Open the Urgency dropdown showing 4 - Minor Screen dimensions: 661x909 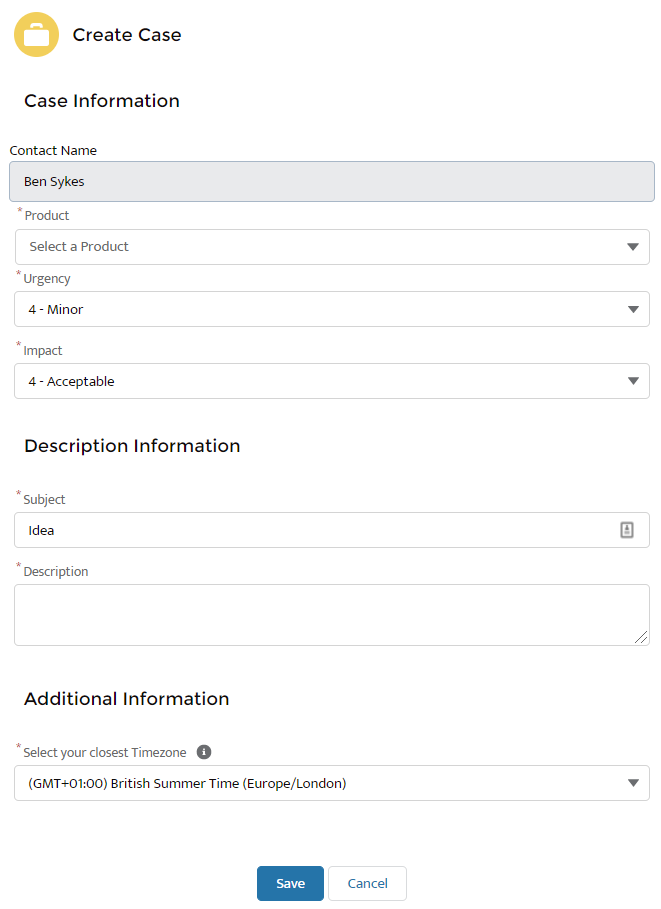tap(332, 309)
